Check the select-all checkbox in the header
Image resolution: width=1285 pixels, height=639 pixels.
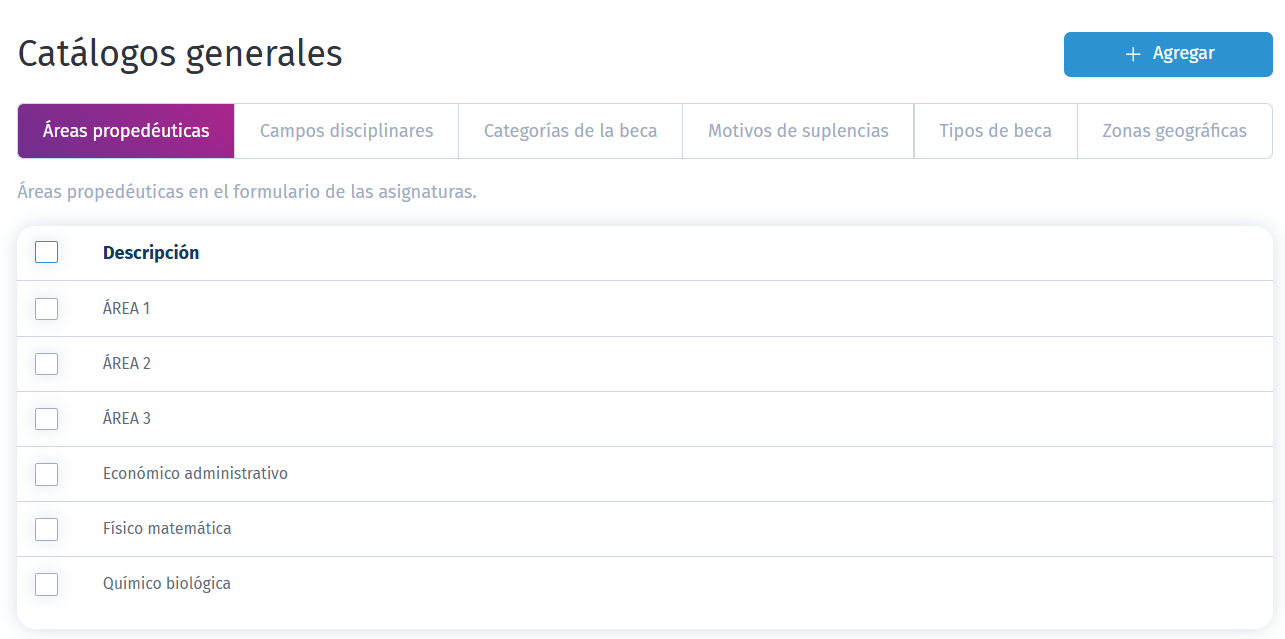[46, 252]
